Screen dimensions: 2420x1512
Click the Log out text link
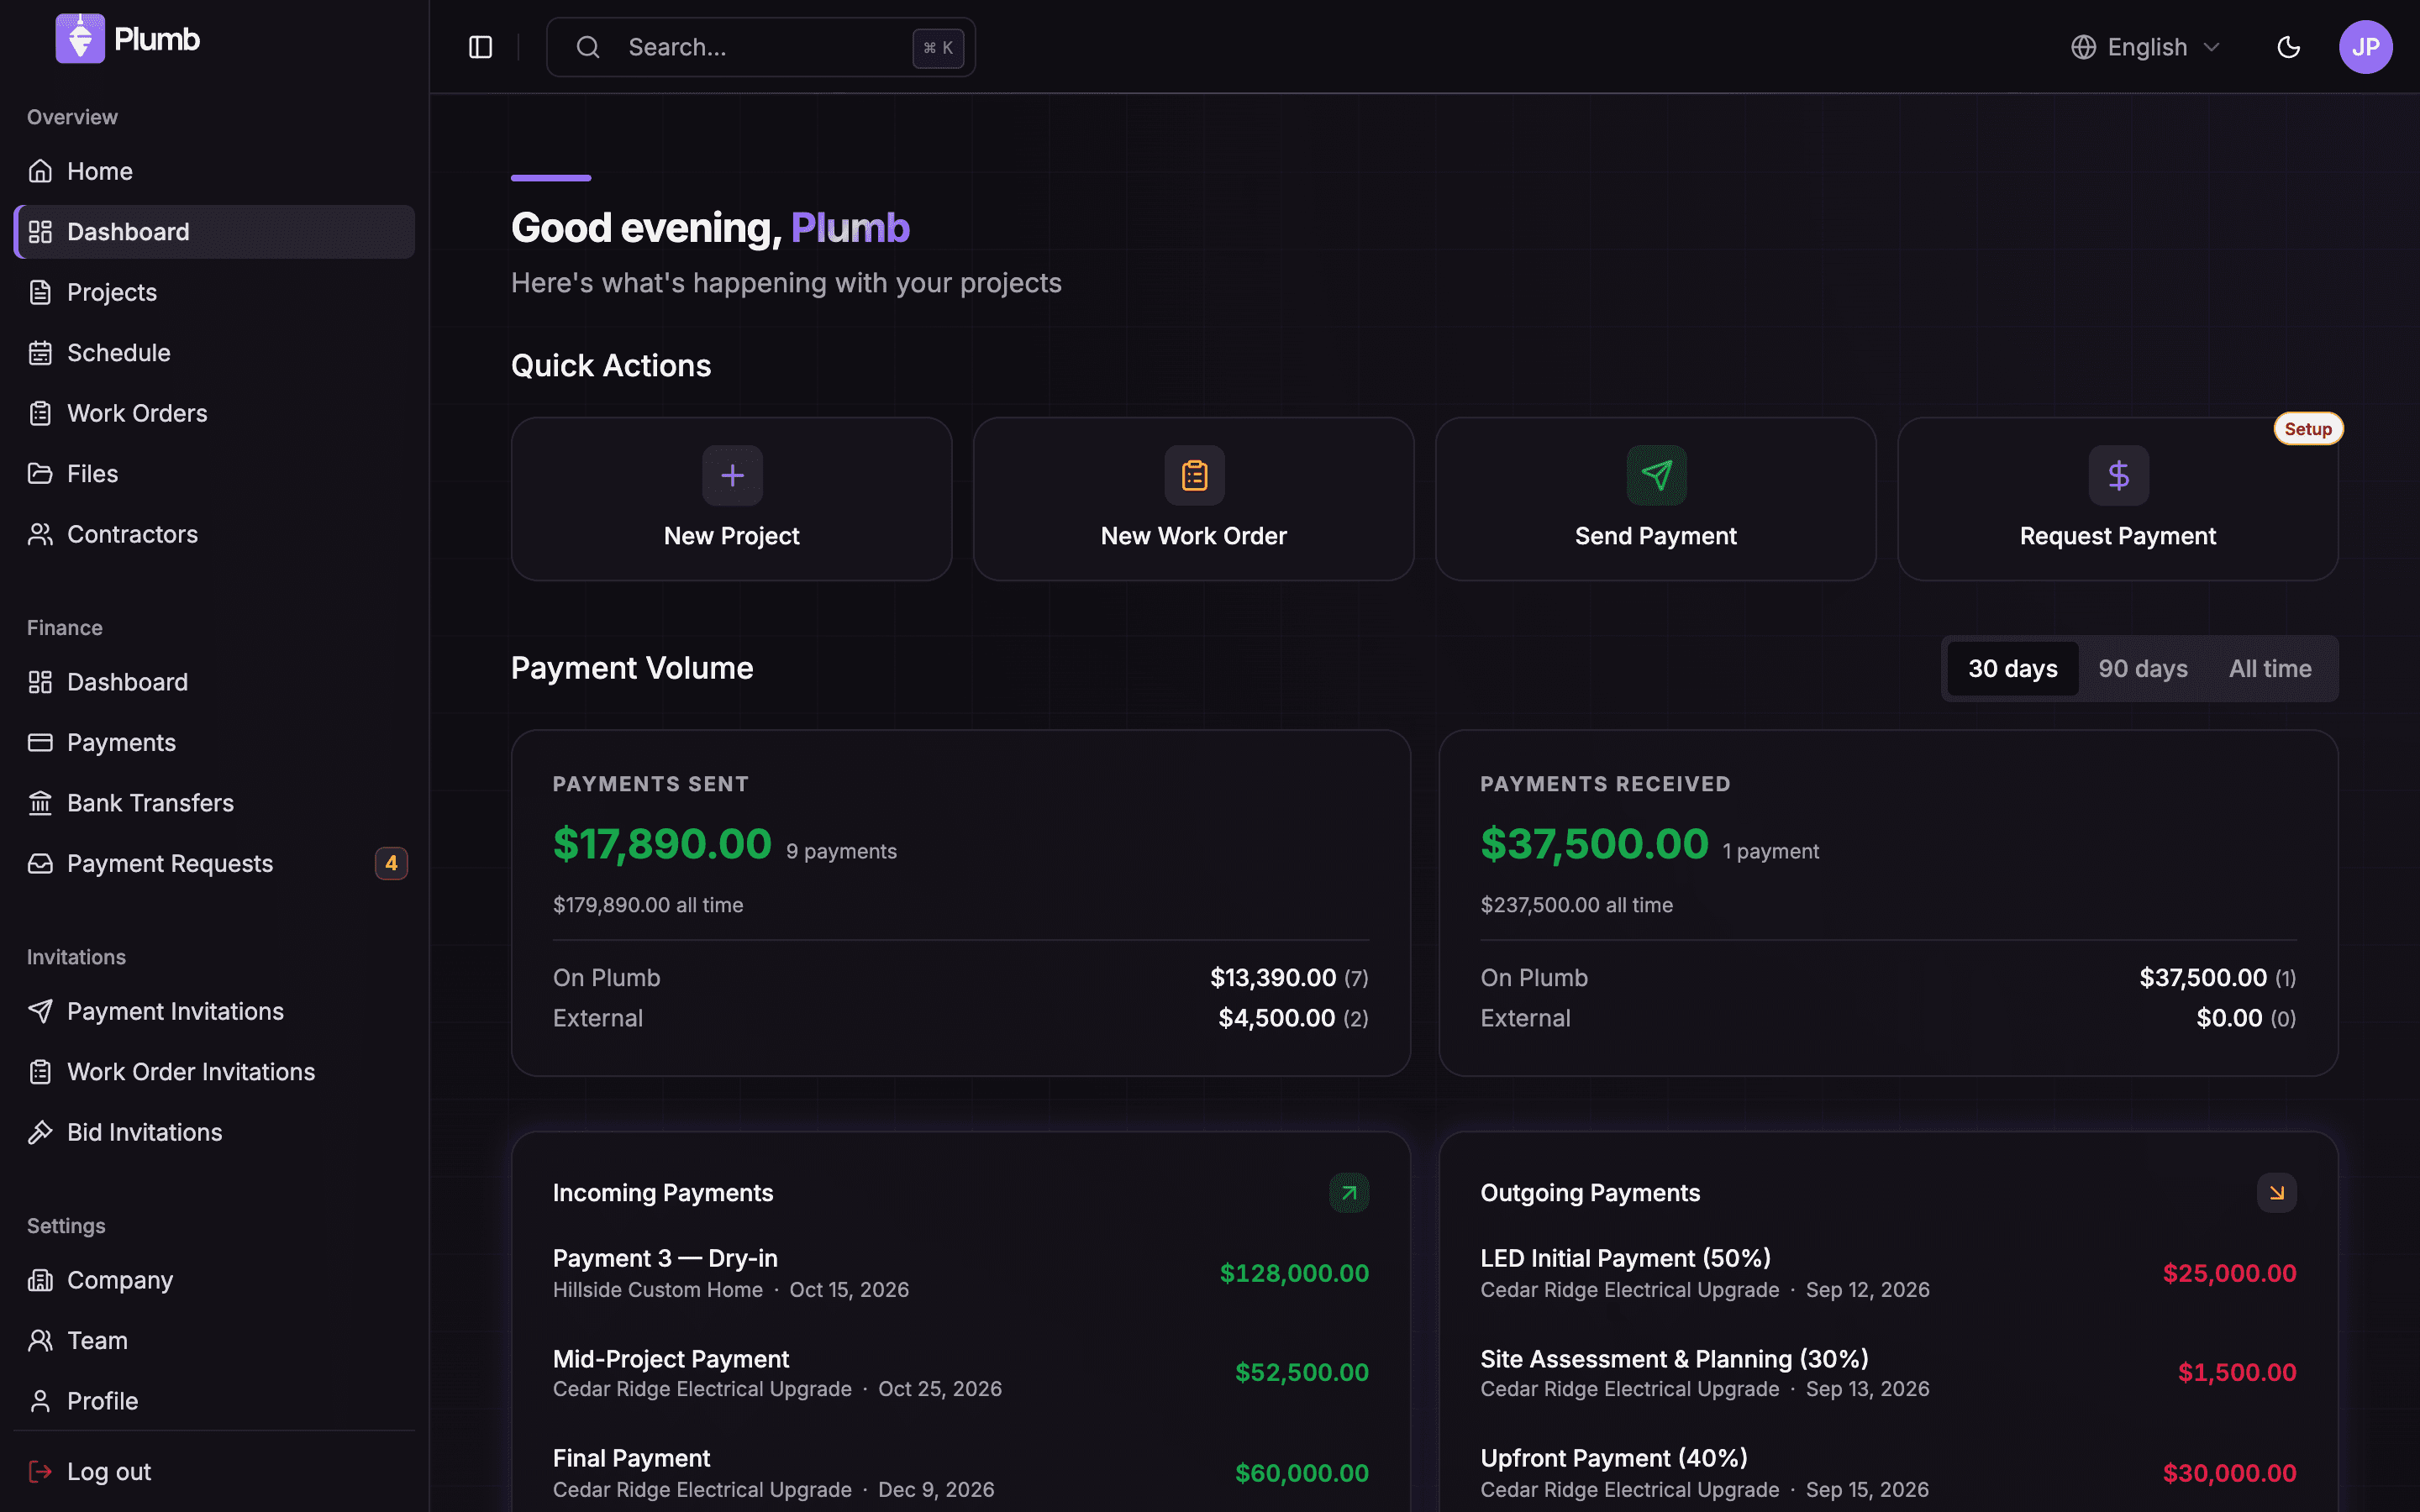pyautogui.click(x=109, y=1471)
